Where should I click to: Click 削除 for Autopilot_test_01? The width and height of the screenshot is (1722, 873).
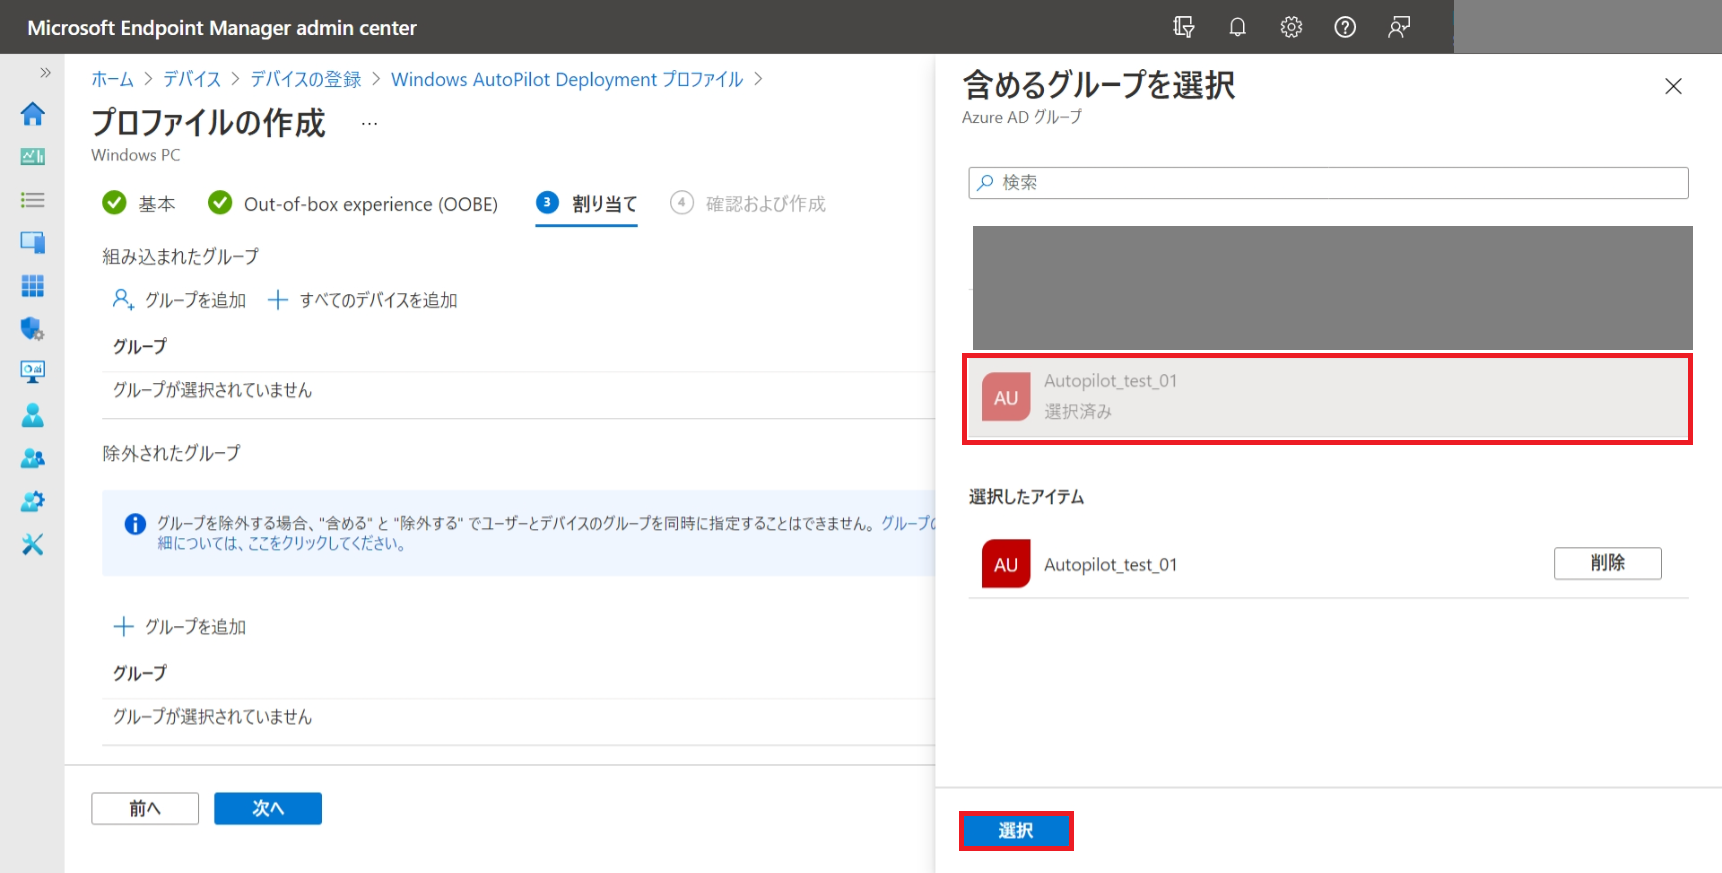(1607, 563)
